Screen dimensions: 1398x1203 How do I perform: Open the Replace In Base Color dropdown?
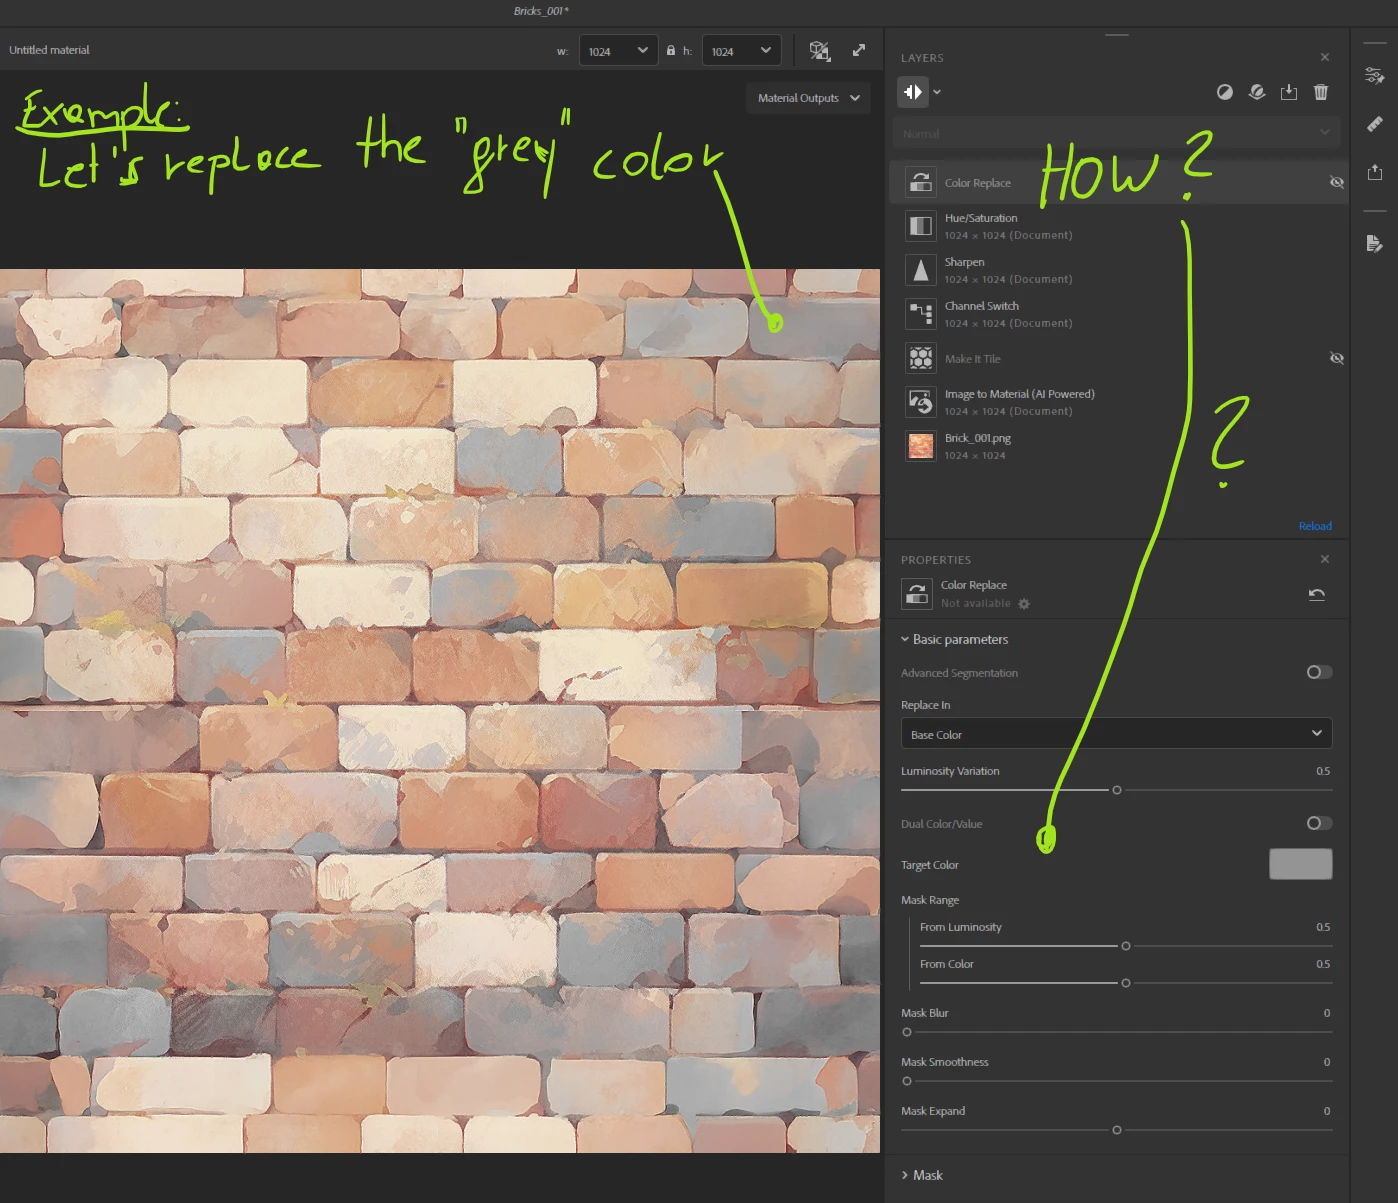click(x=1116, y=734)
